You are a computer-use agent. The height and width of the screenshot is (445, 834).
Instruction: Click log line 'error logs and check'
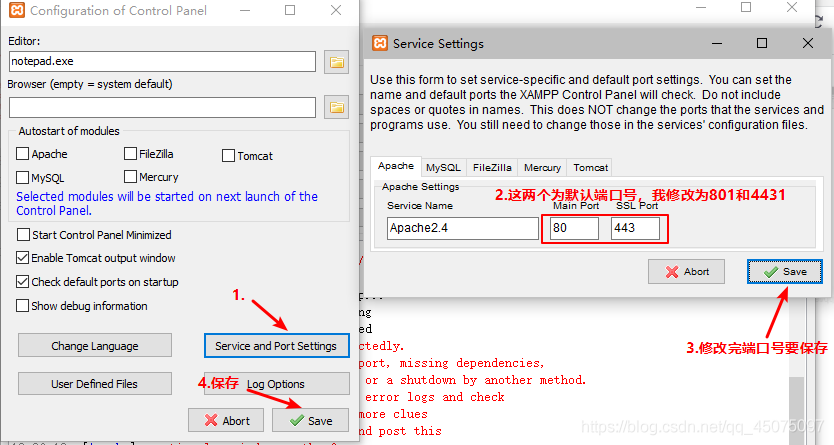click(x=435, y=397)
